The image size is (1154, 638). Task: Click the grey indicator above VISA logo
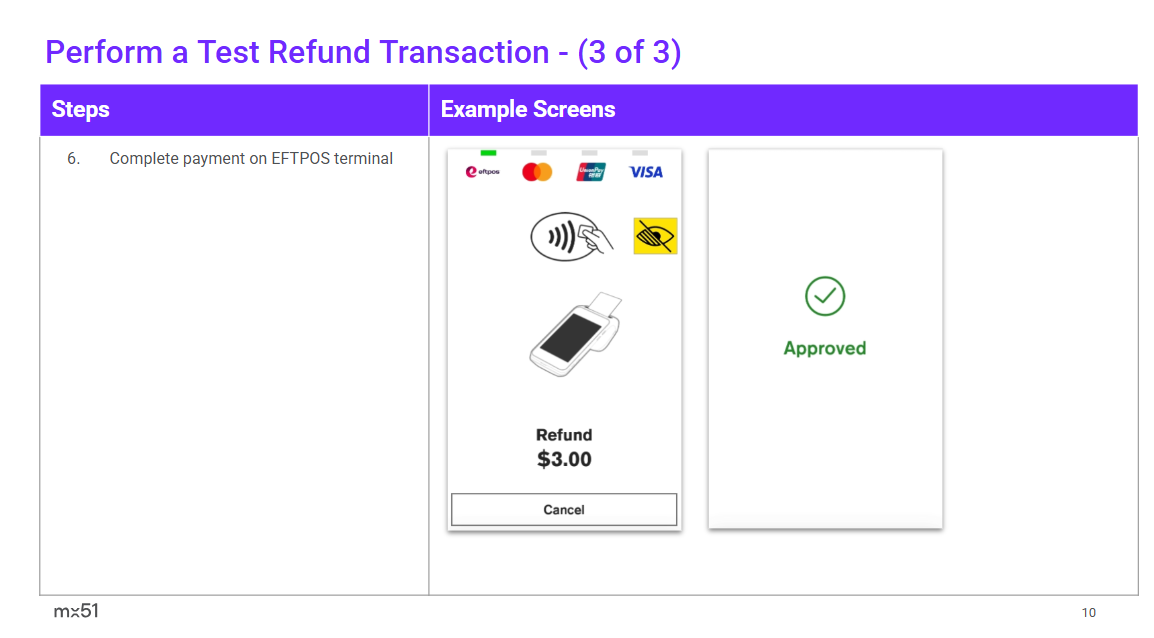(641, 153)
